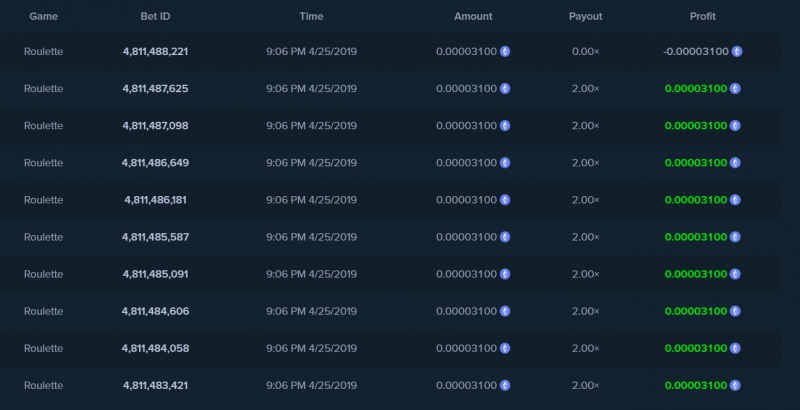800x410 pixels.
Task: Click the time cell for bet 4,811,483,421
Action: (x=311, y=386)
